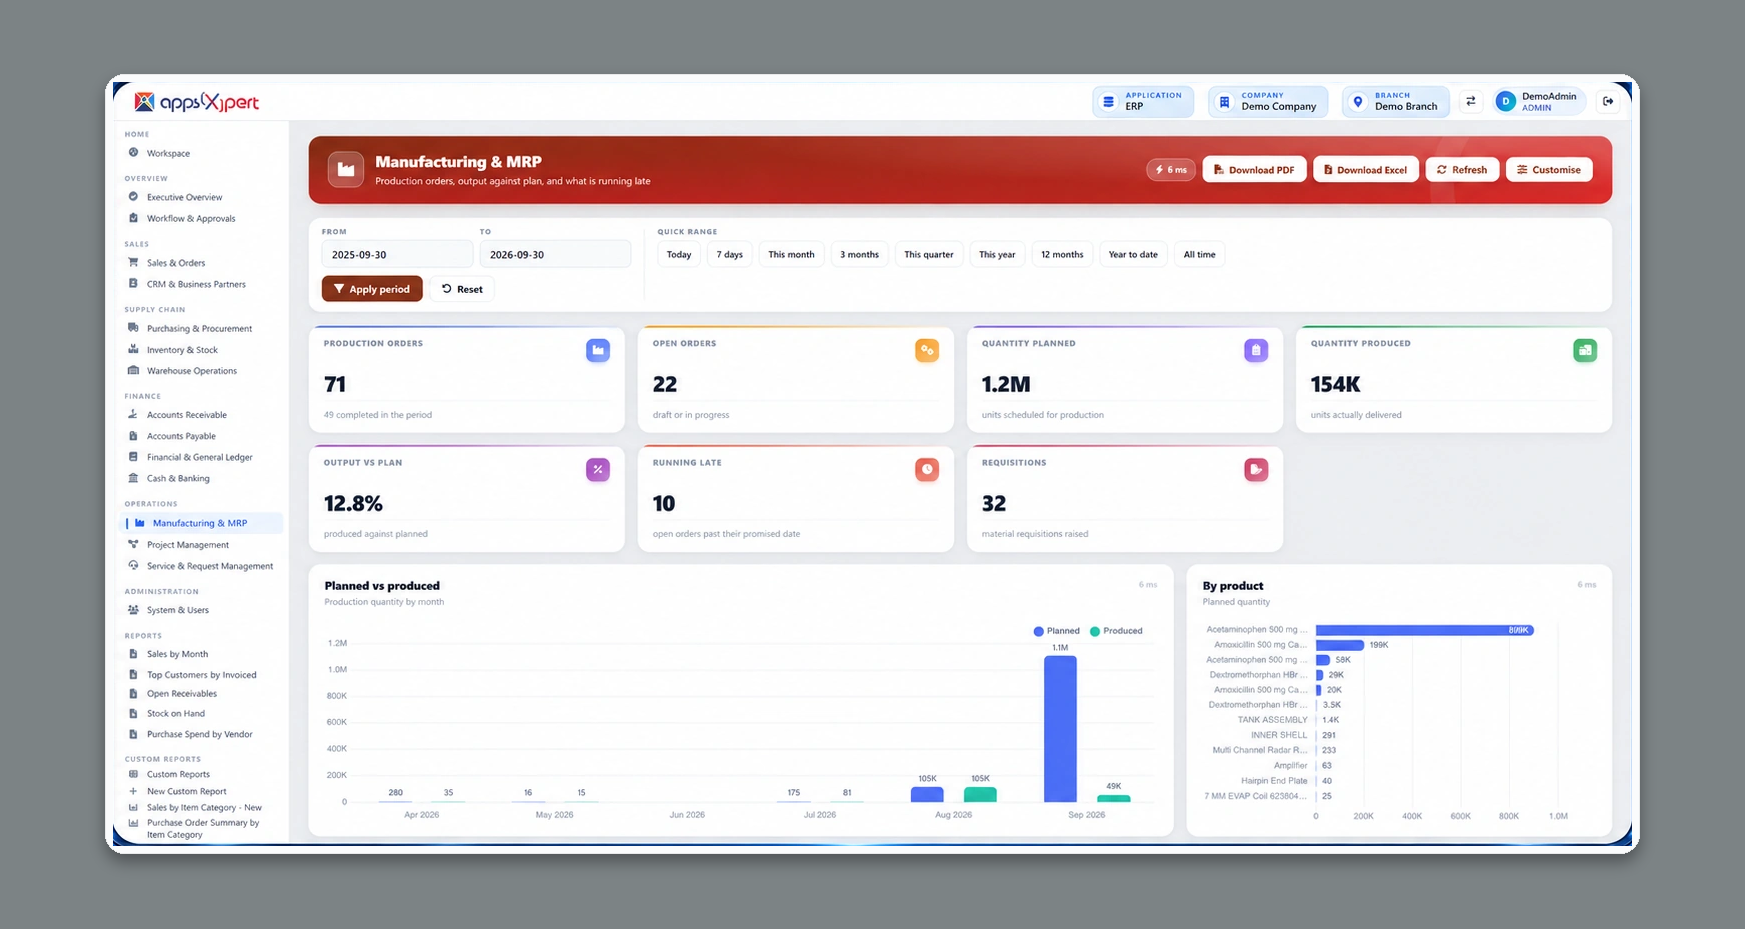Image resolution: width=1745 pixels, height=929 pixels.
Task: Toggle the Produced legend series
Action: (1116, 631)
